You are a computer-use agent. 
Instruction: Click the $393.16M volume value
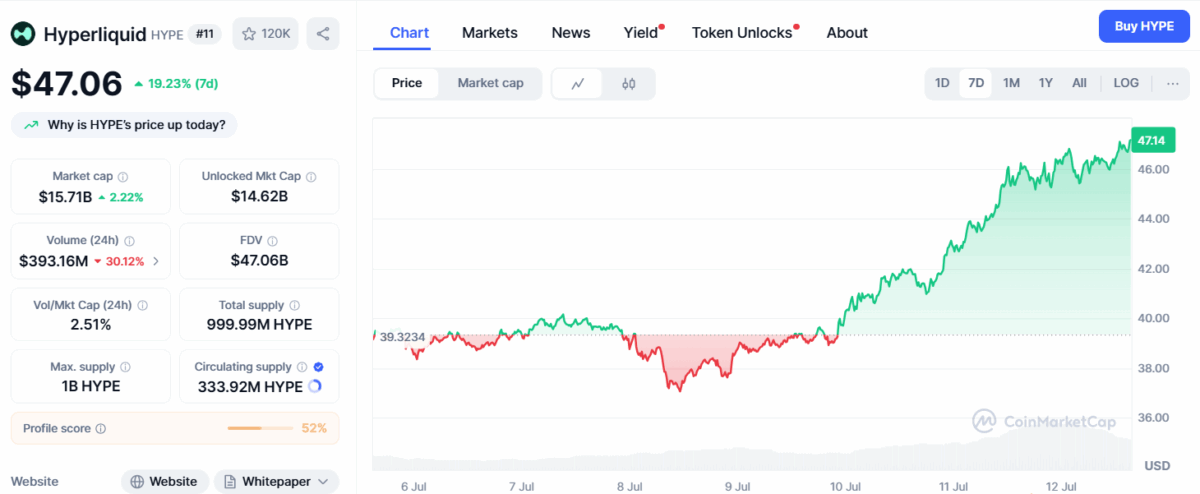click(x=53, y=261)
